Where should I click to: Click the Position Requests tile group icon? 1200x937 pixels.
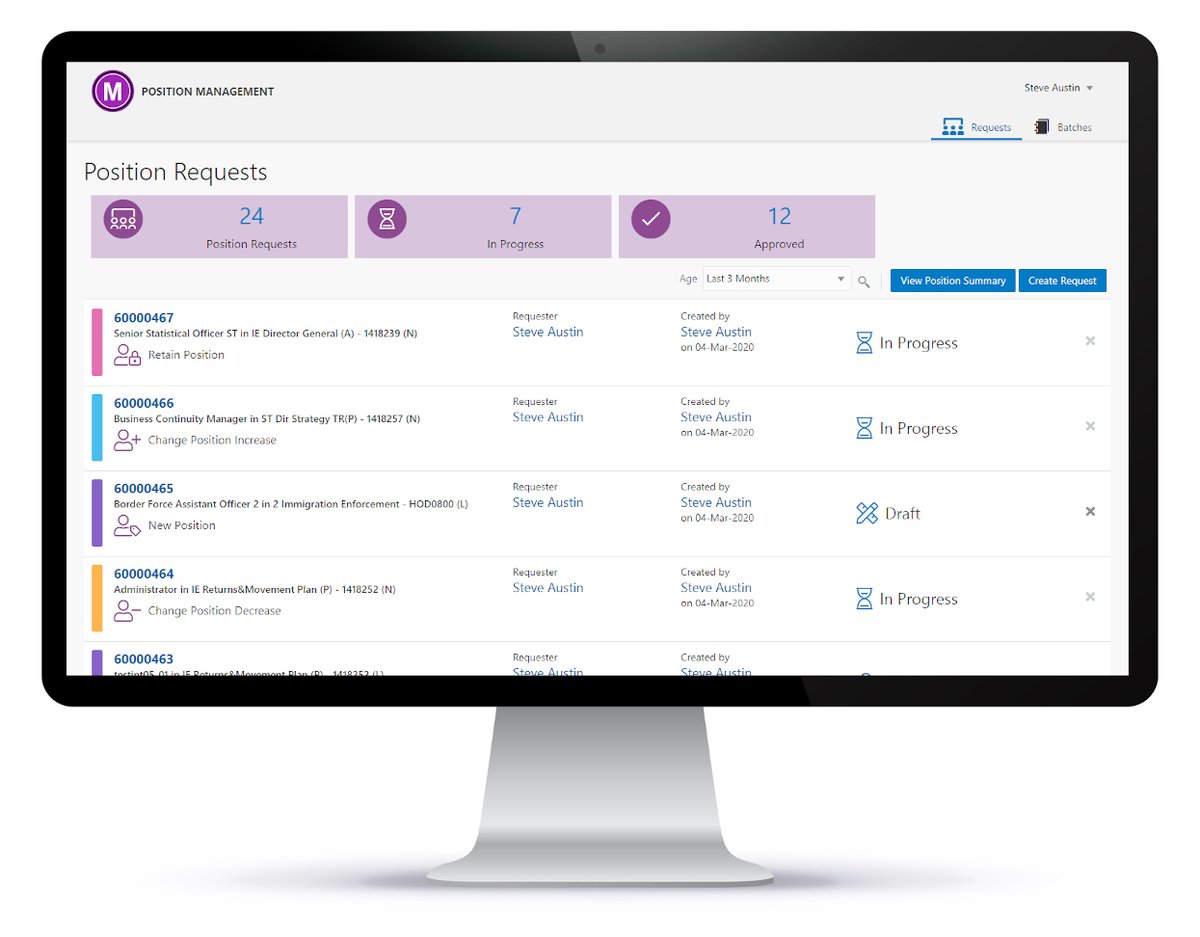(123, 219)
